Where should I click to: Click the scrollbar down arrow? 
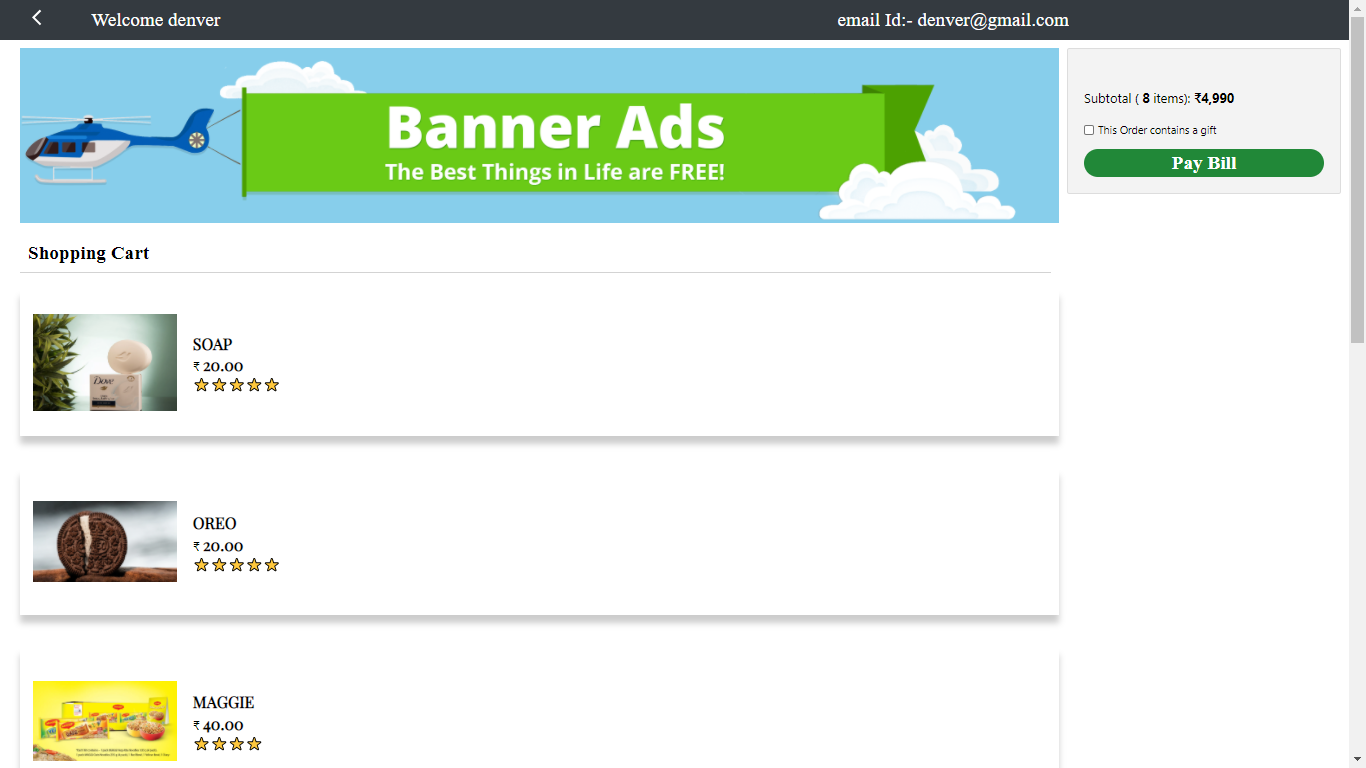(x=1357, y=759)
